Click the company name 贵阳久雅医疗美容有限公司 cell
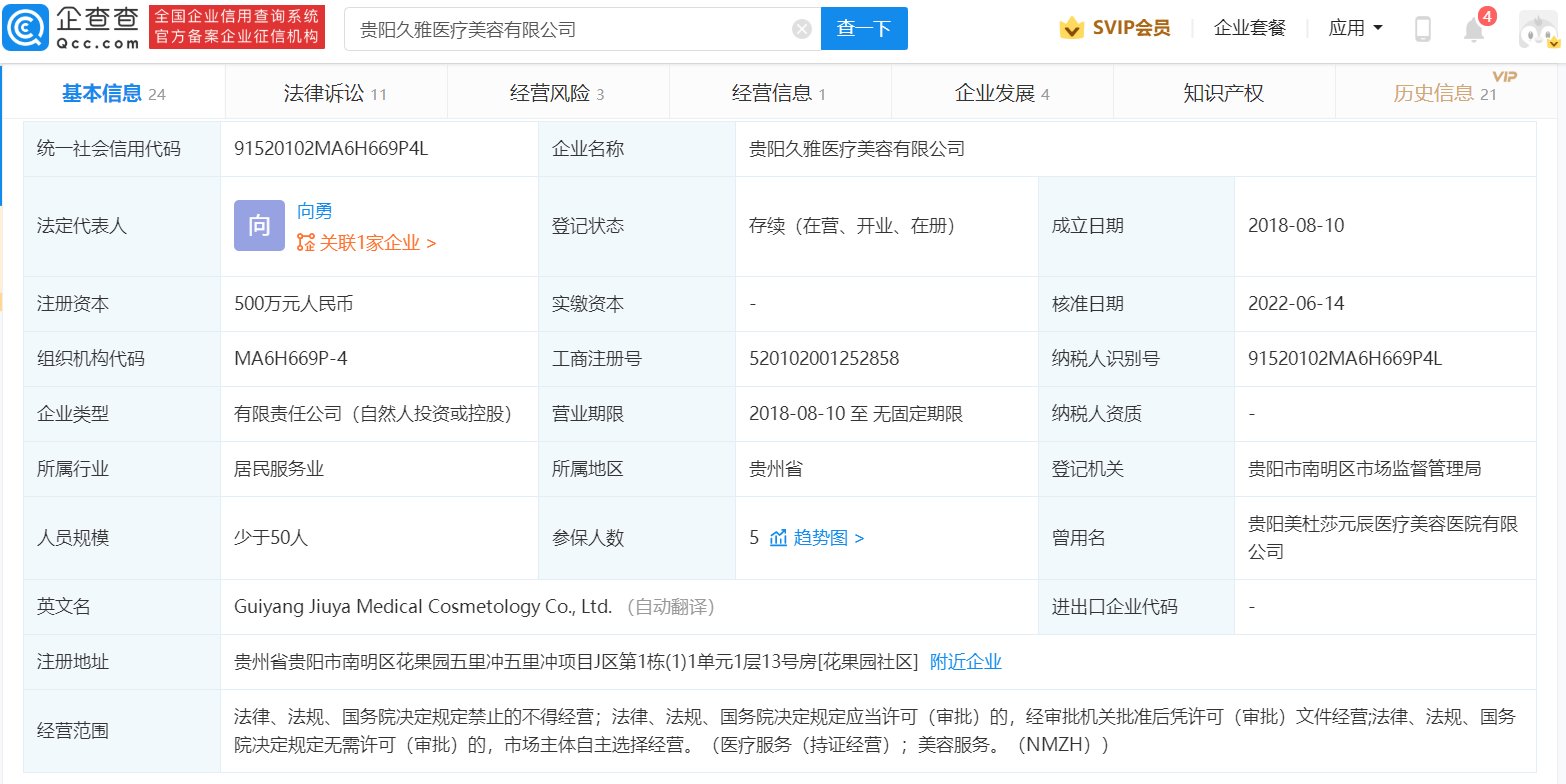The image size is (1566, 784). click(857, 149)
